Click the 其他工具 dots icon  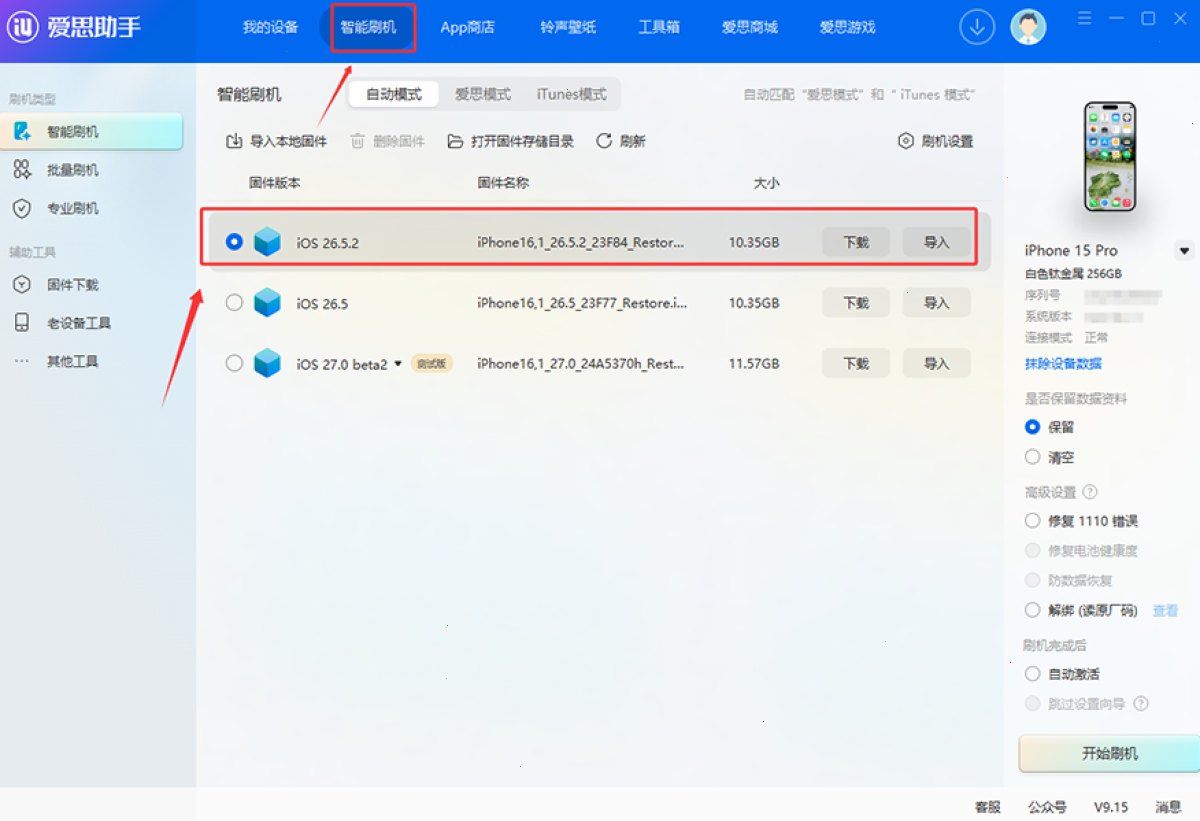(x=22, y=361)
